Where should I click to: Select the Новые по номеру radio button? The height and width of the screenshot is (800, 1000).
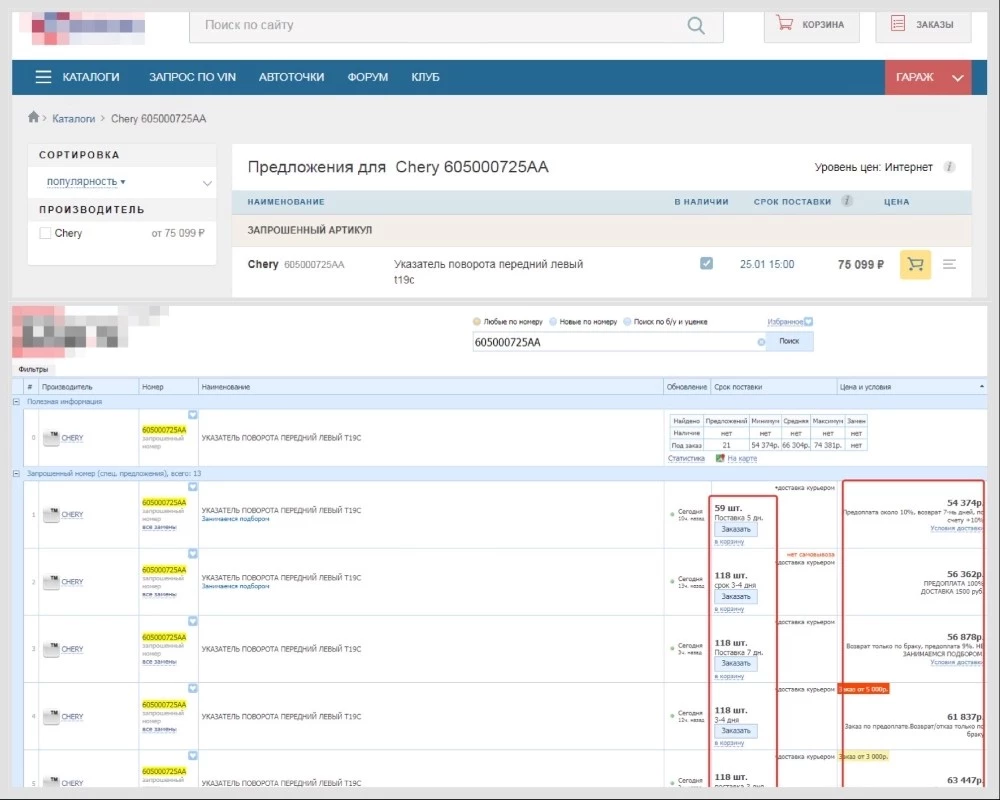554,322
